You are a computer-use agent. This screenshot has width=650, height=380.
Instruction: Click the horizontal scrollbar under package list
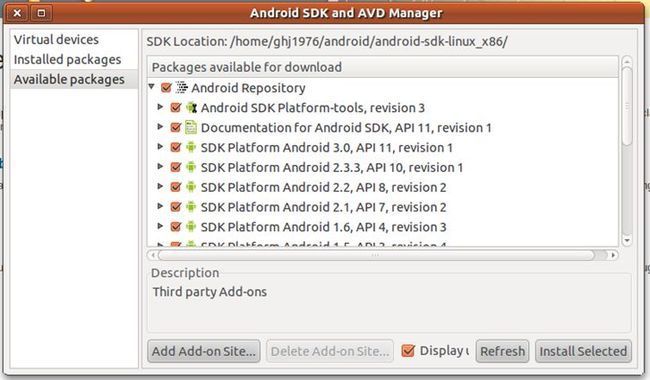click(376, 255)
